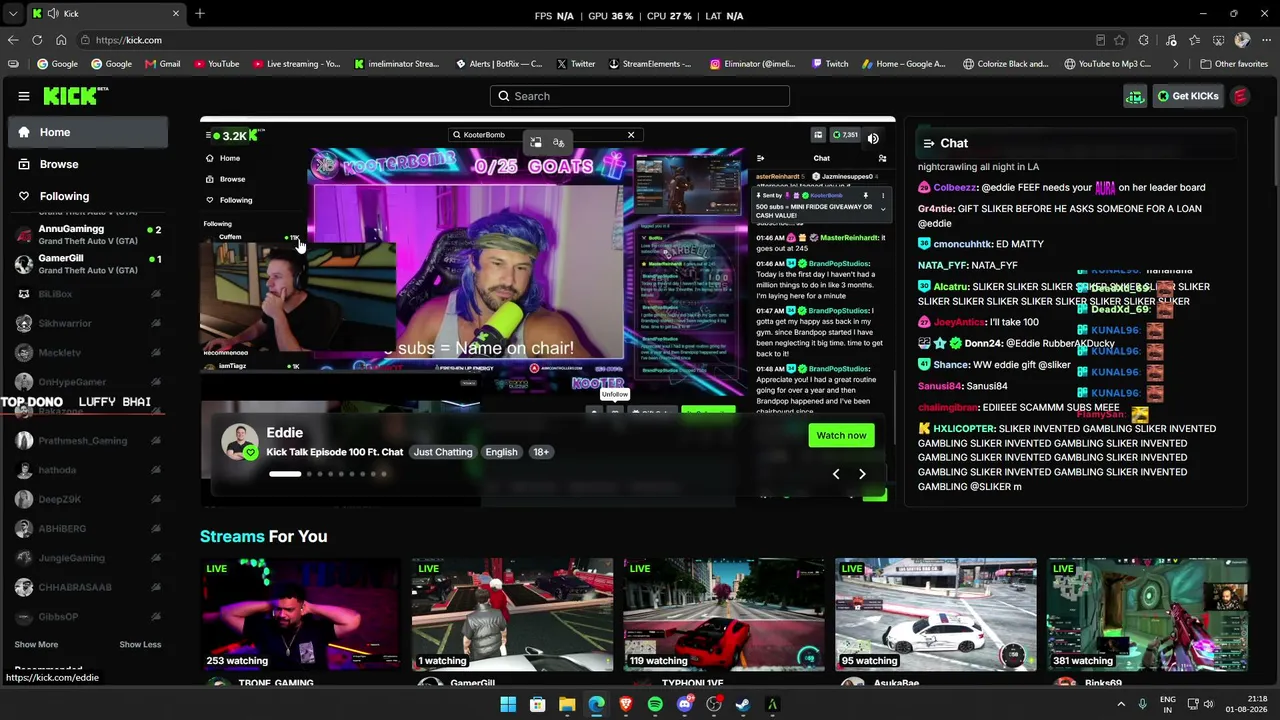Show next featured stream

tap(862, 474)
